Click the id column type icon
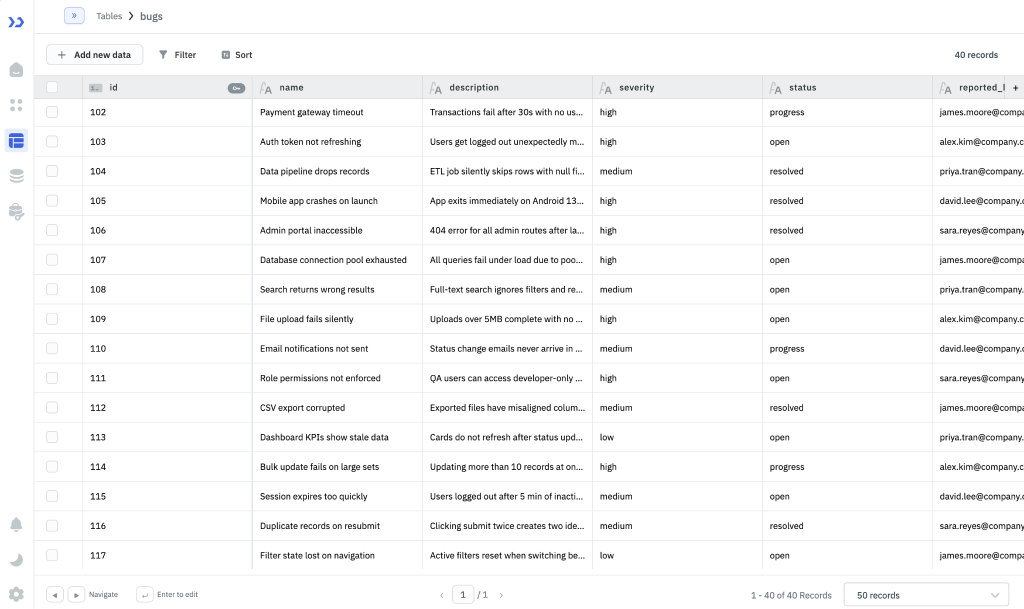This screenshot has height=609, width=1024. 95,88
